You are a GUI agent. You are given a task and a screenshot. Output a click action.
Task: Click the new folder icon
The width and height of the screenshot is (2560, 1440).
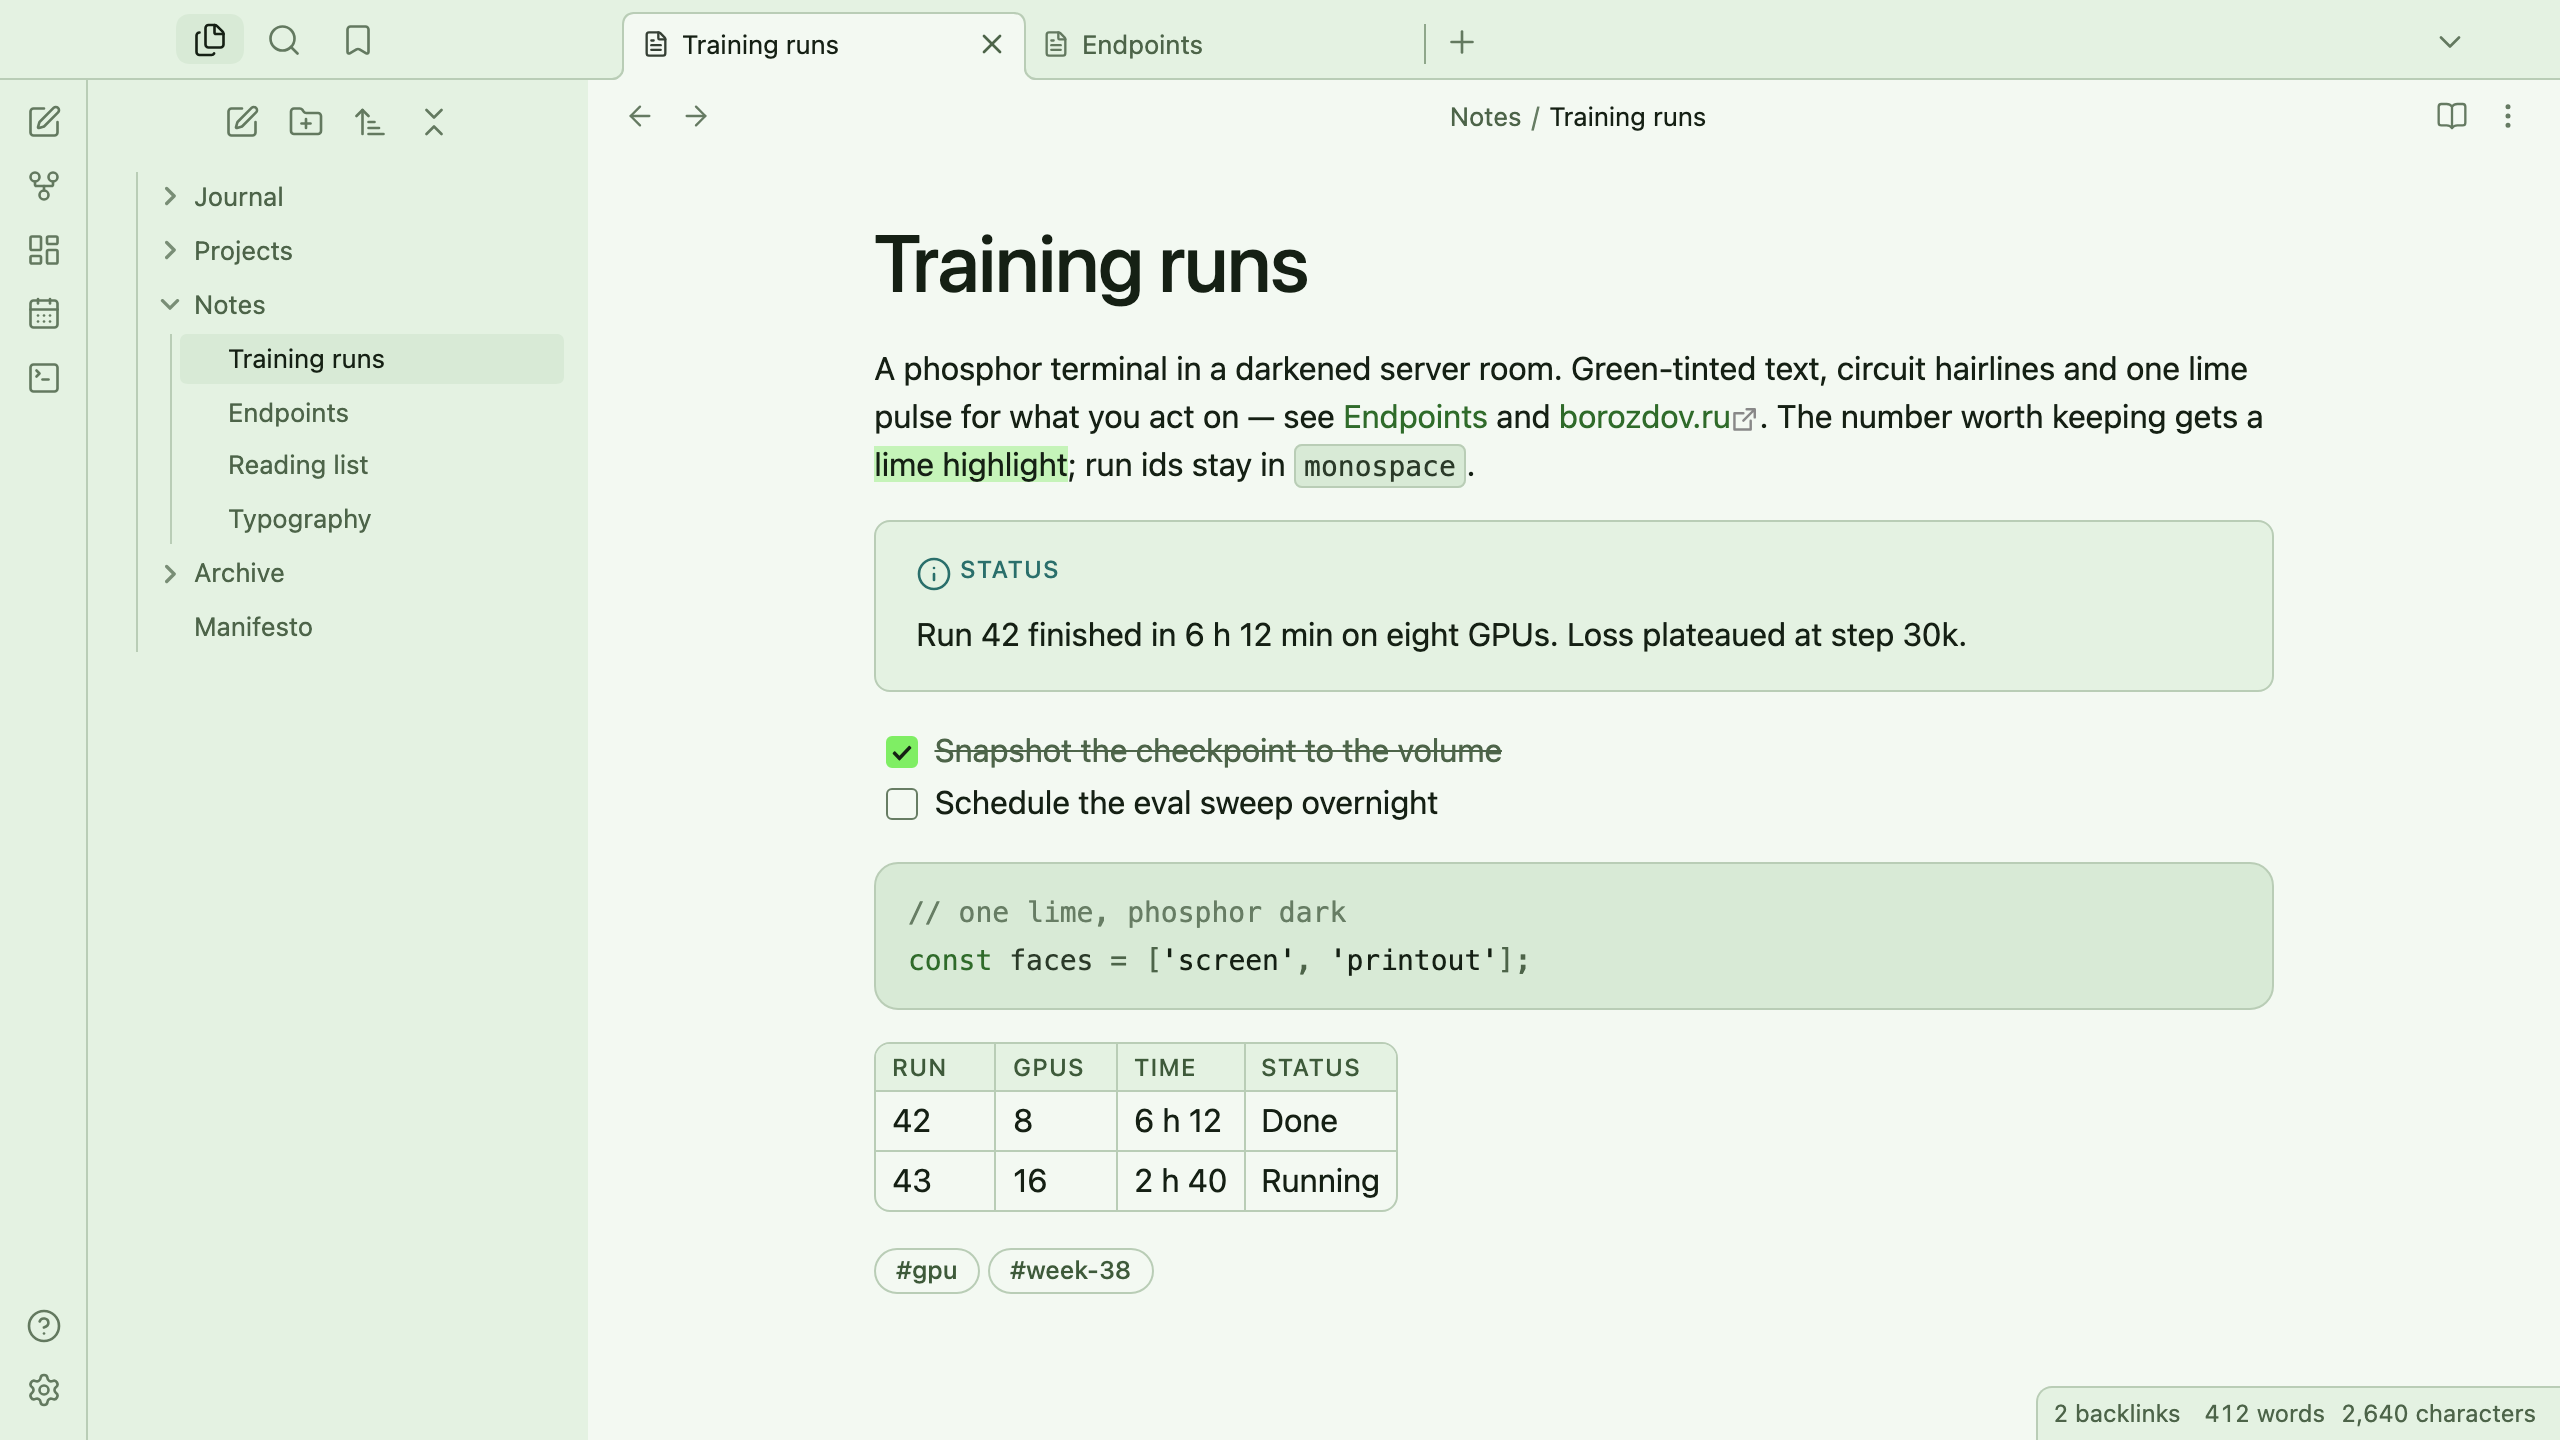[306, 122]
